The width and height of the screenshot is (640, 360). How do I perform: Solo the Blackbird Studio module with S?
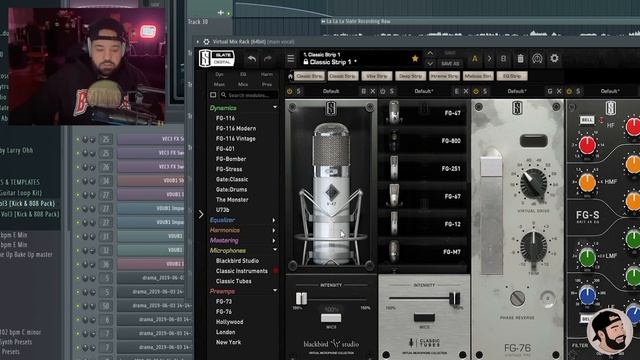tap(299, 91)
